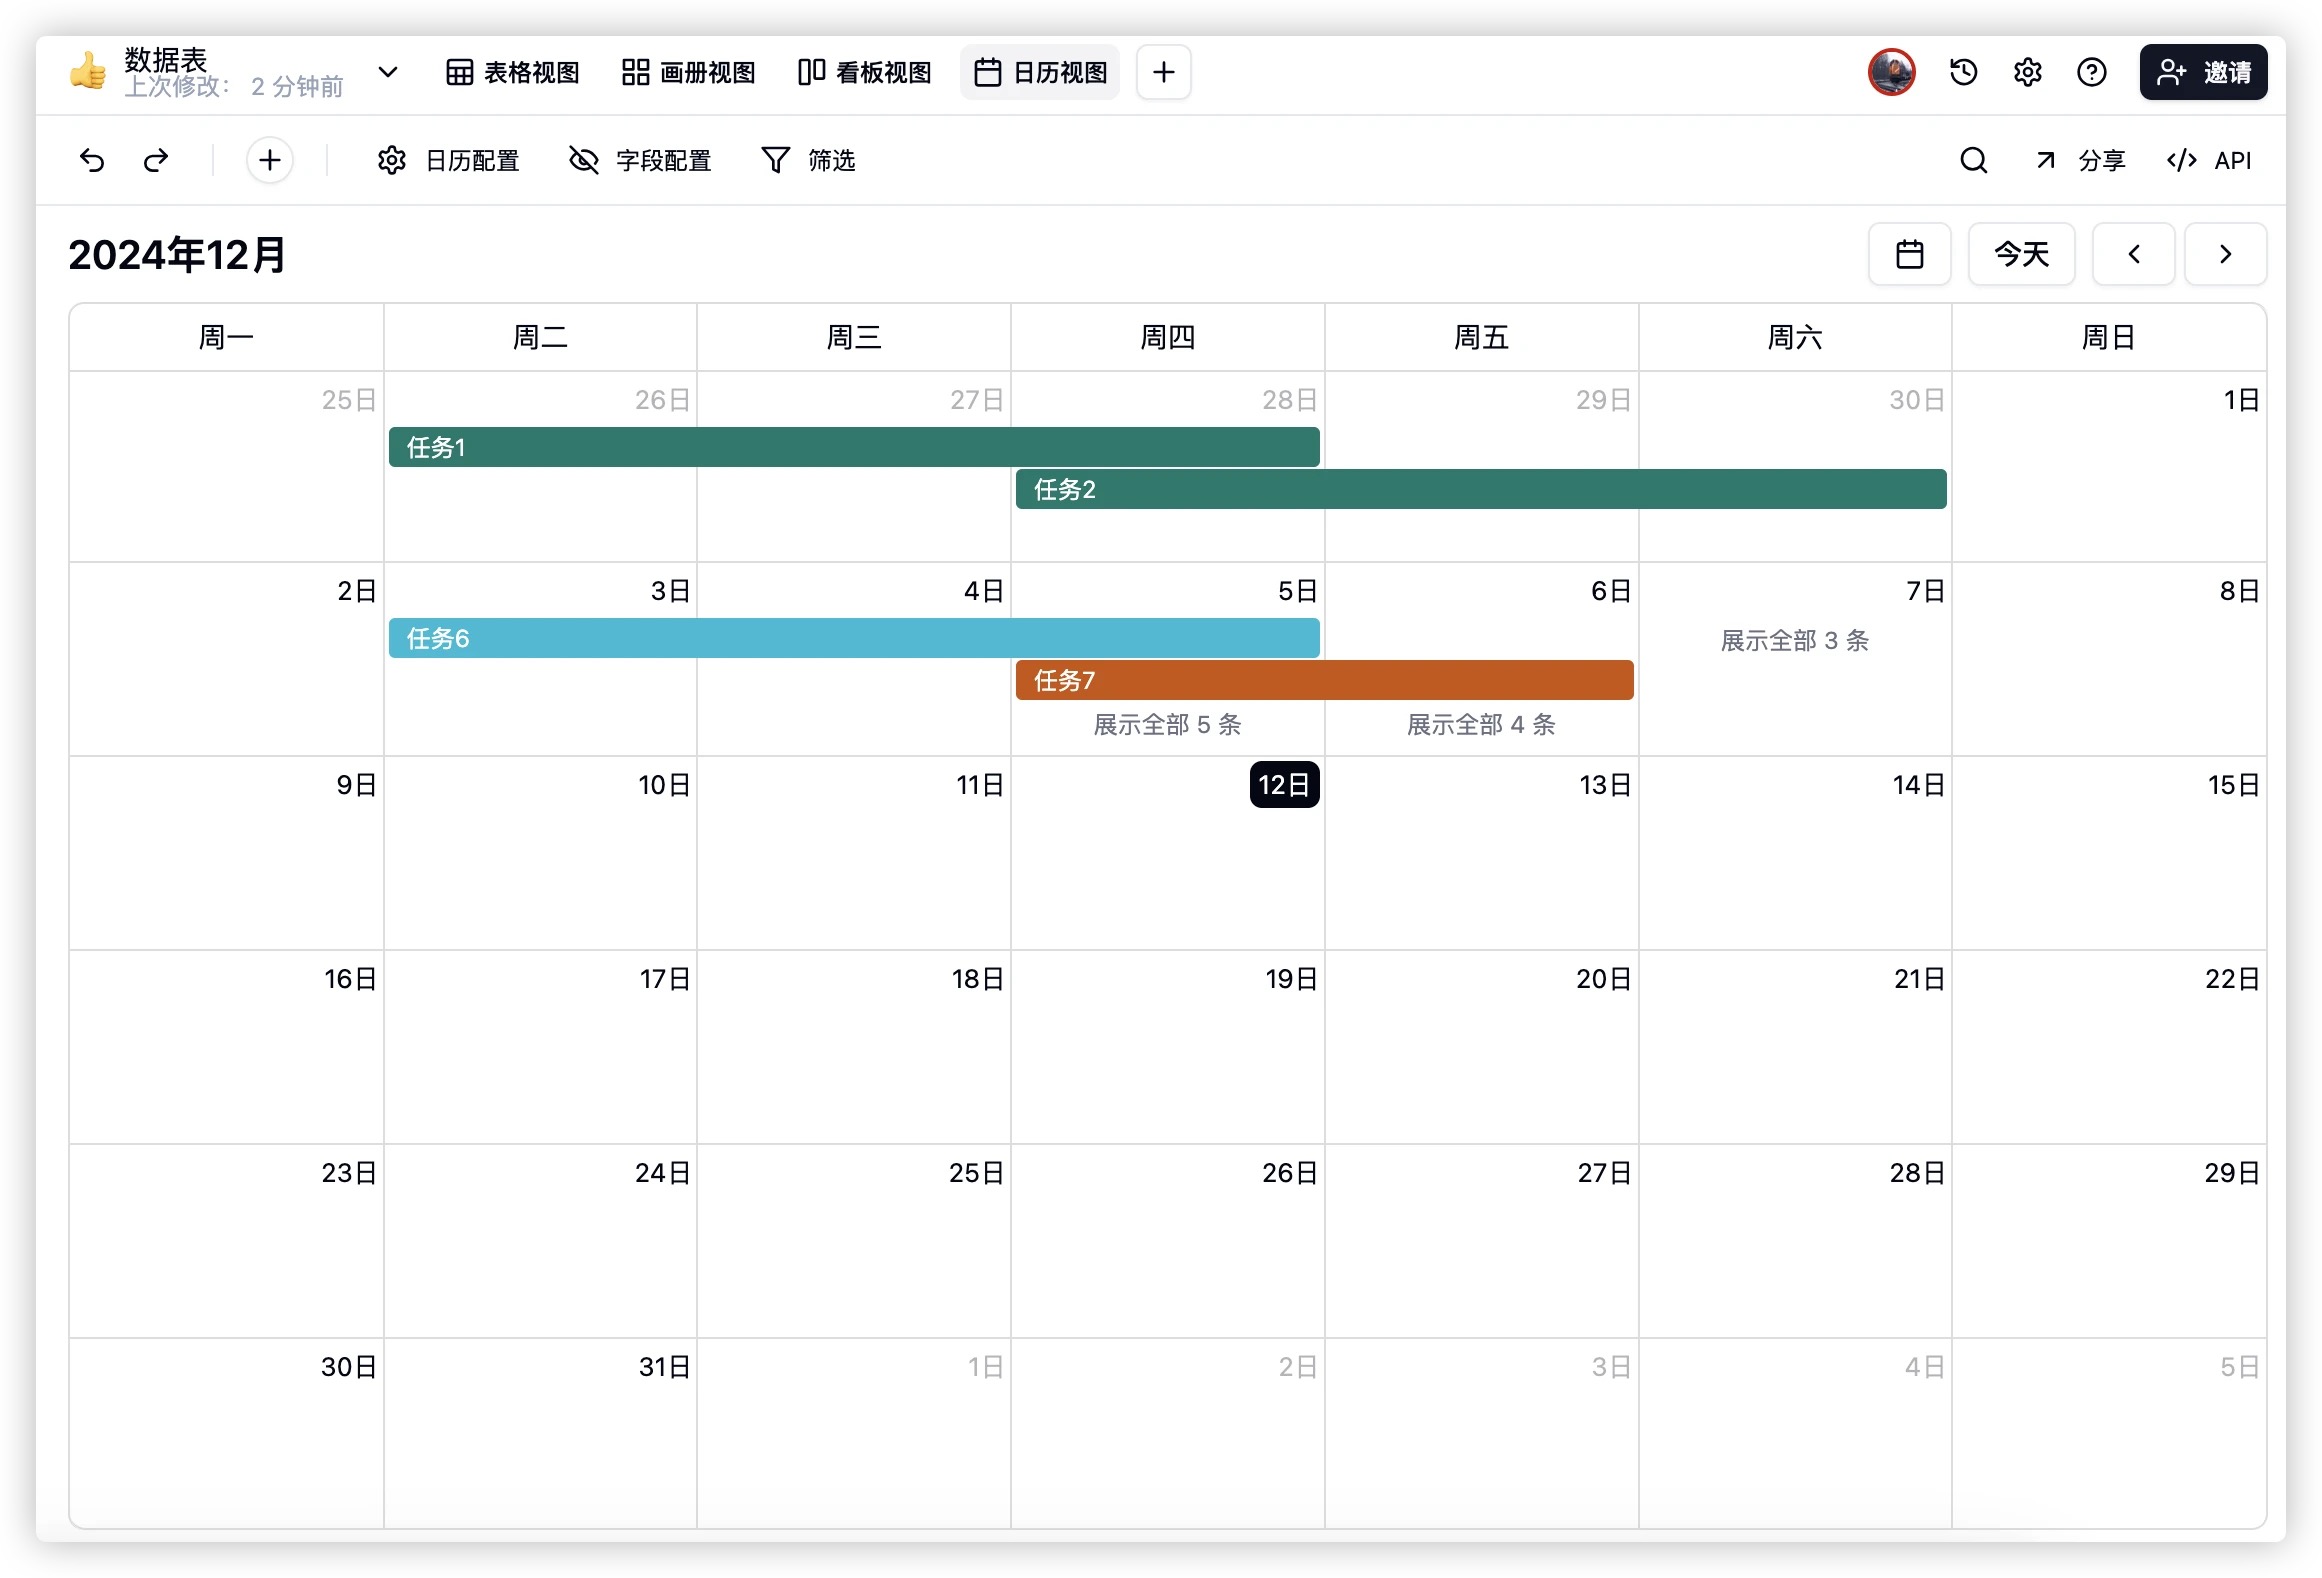Viewport: 2322px width, 1578px height.
Task: Open the search magnifier icon
Action: click(x=1973, y=160)
